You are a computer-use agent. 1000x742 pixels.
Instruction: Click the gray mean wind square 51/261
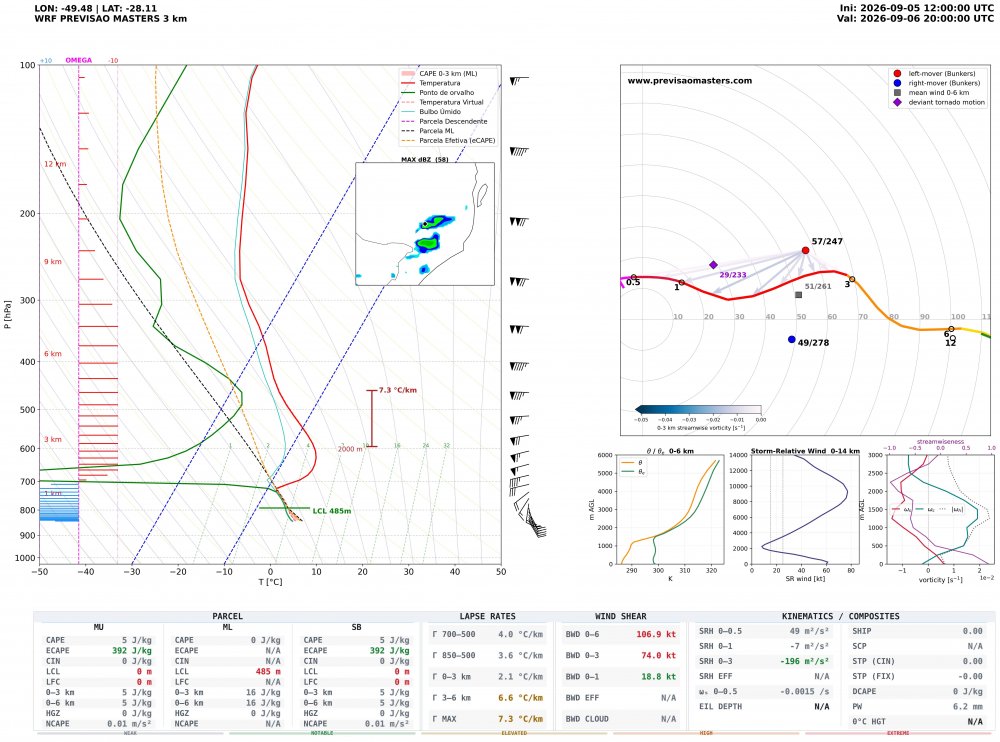point(798,295)
